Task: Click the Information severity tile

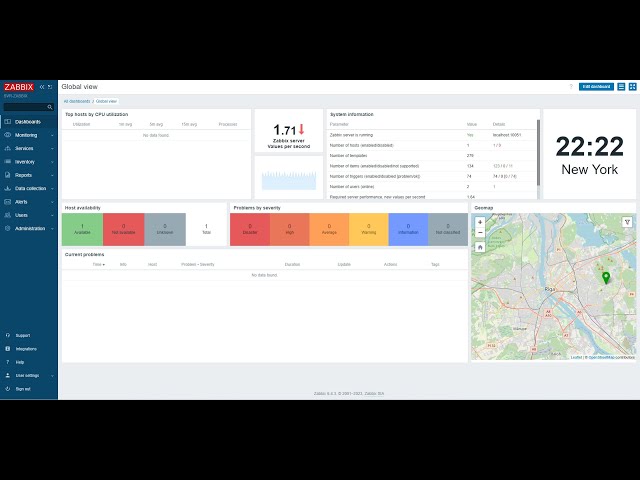Action: coord(408,229)
